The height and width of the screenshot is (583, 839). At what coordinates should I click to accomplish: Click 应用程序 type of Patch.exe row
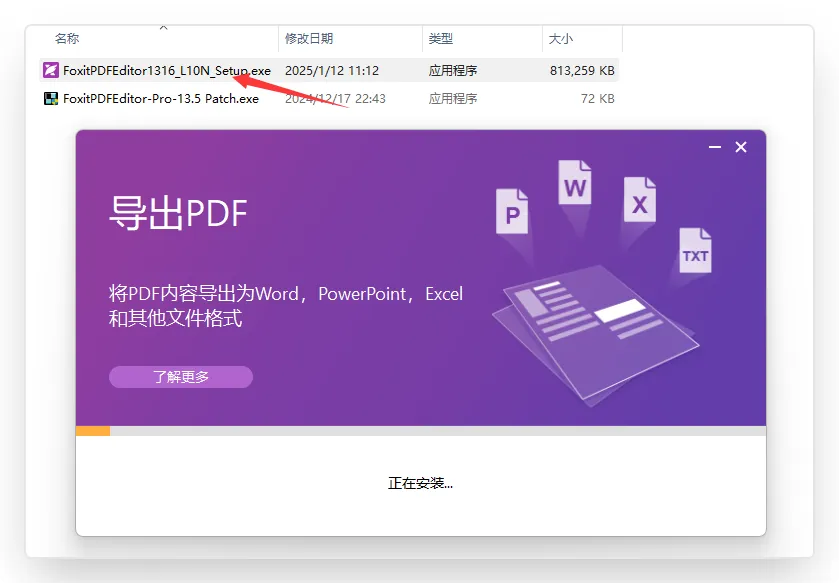click(x=453, y=99)
